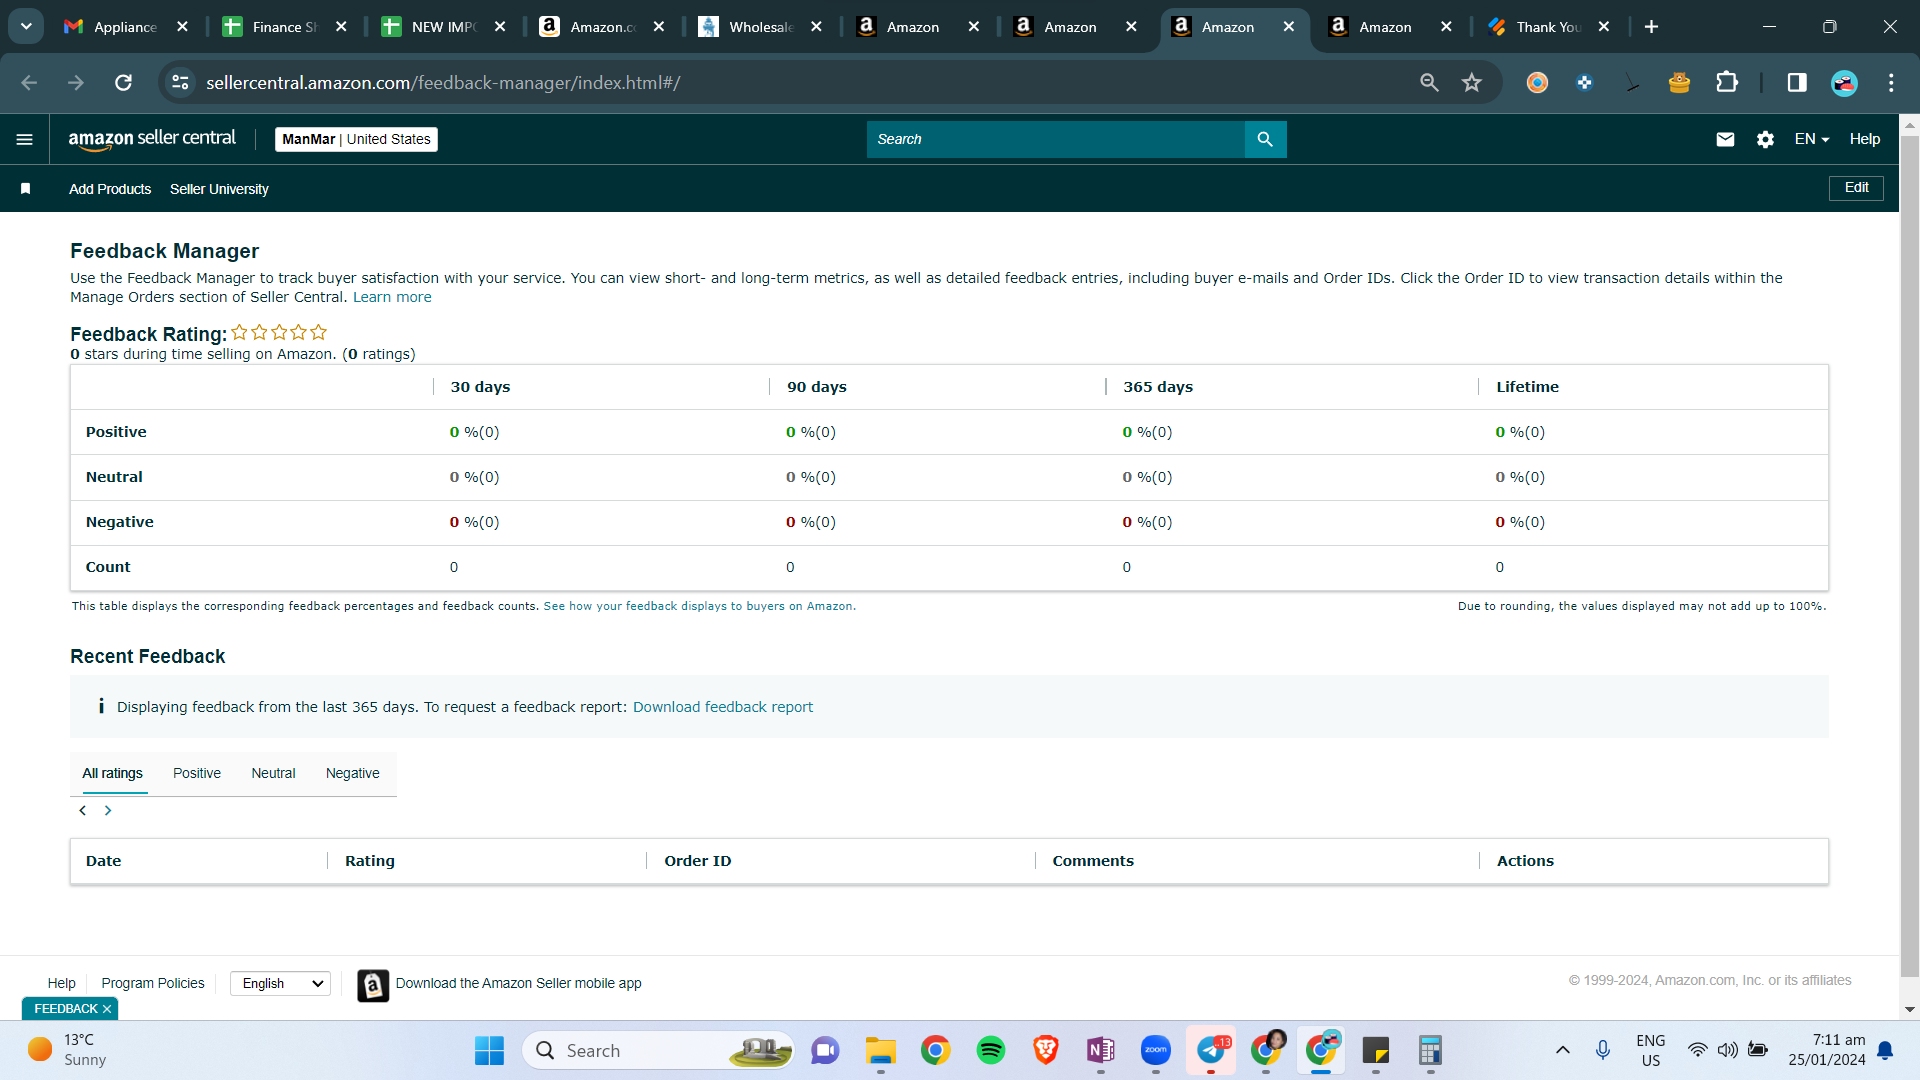Select the Negative feedback tab
This screenshot has width=1920, height=1080.
pos(352,773)
